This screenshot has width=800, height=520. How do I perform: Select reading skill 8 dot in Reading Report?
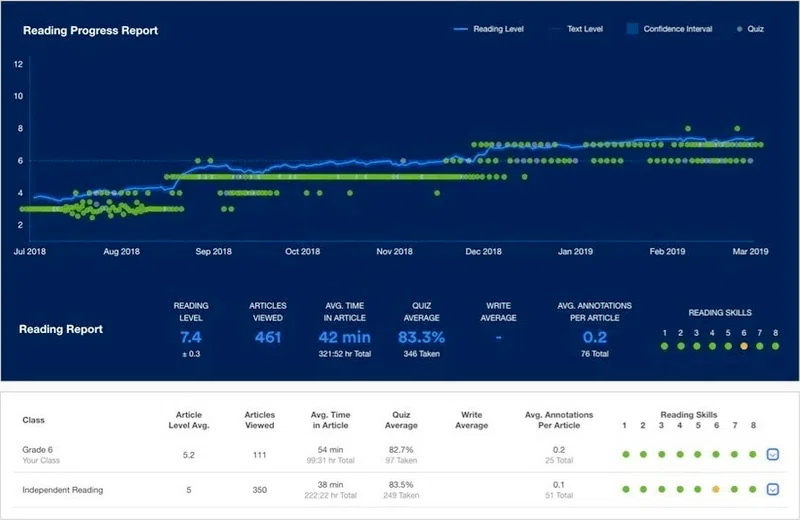[x=776, y=346]
